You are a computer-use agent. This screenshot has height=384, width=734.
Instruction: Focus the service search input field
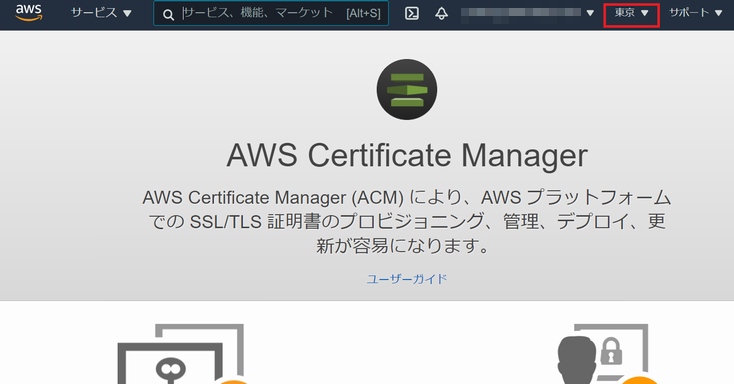(271, 14)
